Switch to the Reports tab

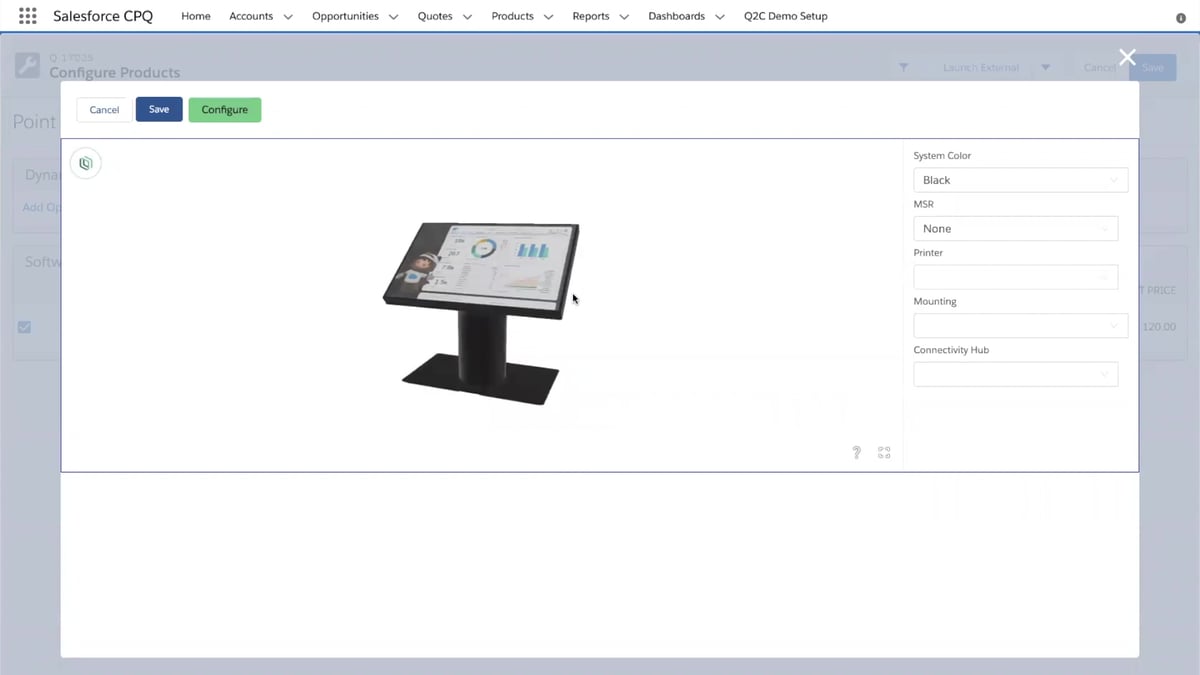pos(591,16)
